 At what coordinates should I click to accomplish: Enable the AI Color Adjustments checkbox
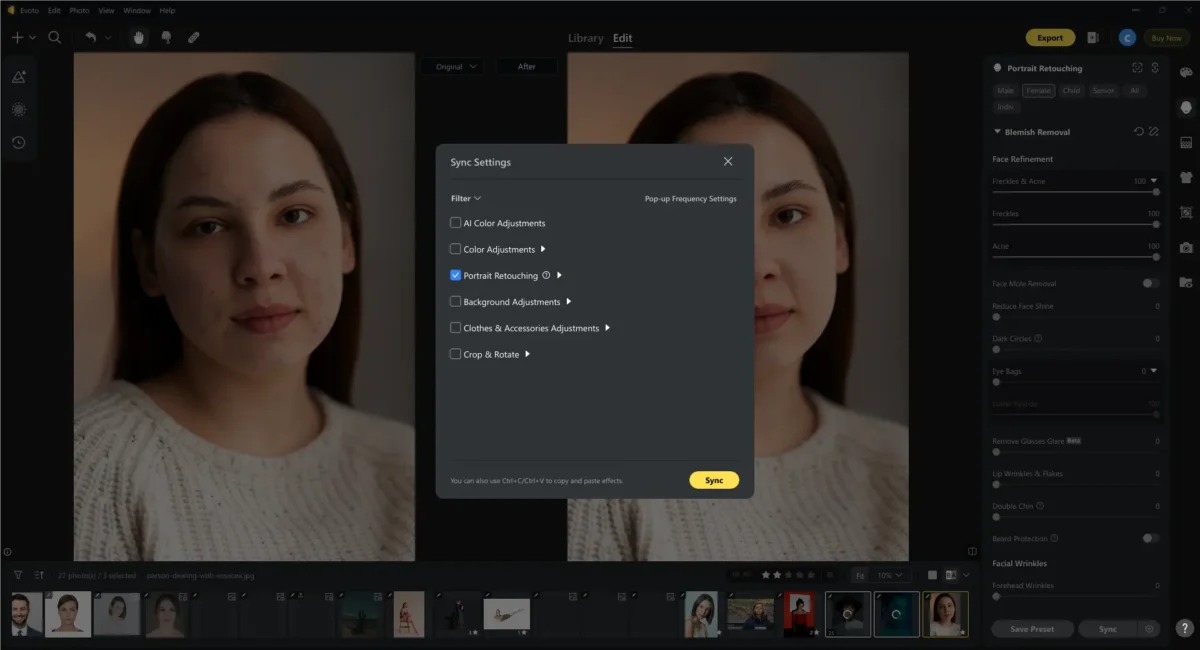click(x=456, y=223)
